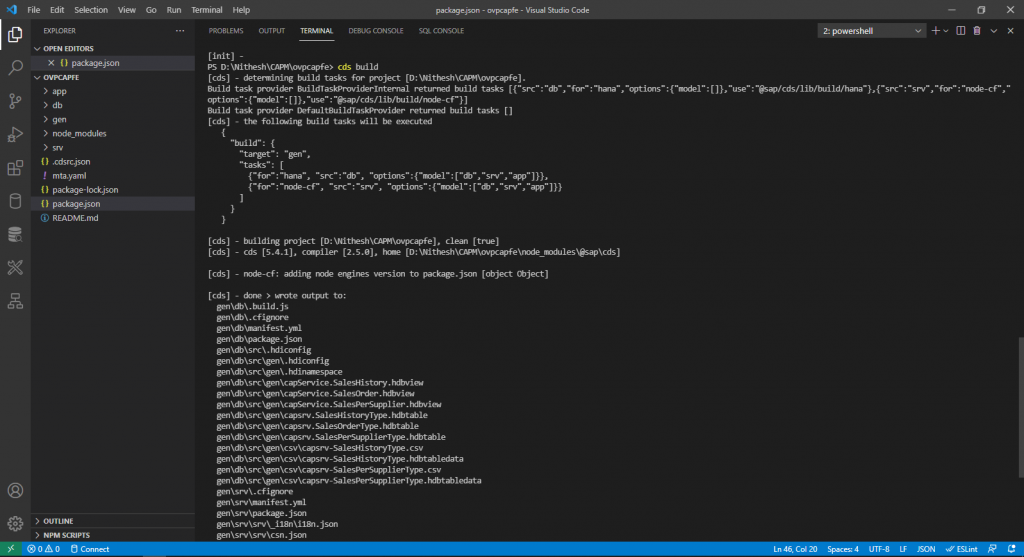
Task: Open the powershell terminal selector dropdown
Action: coord(871,31)
